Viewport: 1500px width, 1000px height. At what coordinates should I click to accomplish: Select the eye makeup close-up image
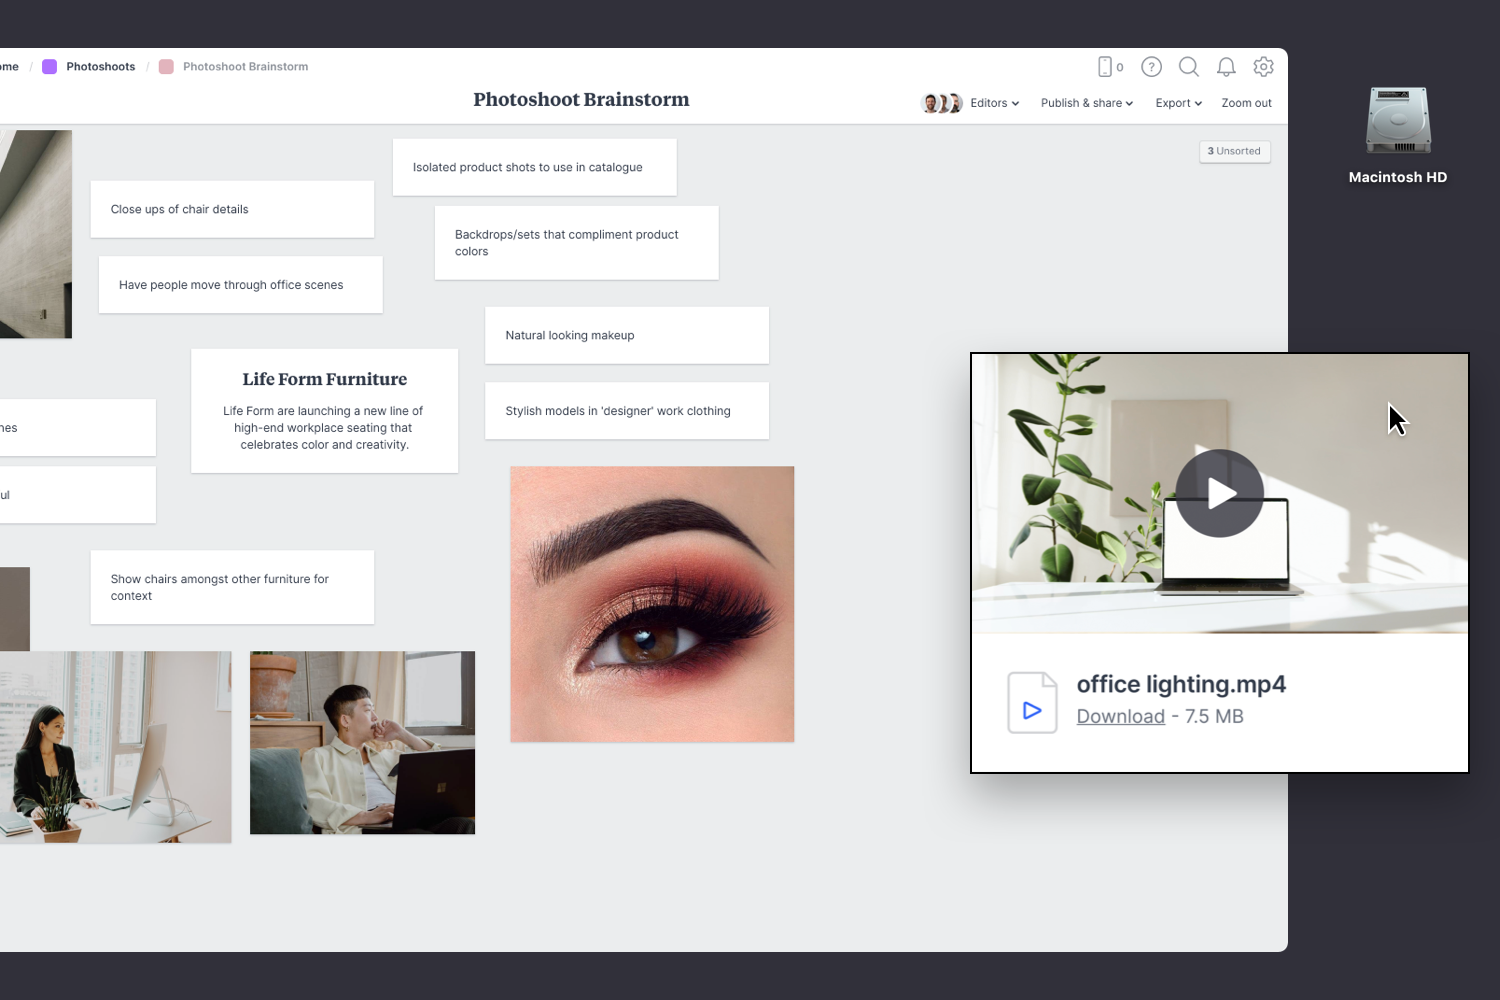coord(652,604)
